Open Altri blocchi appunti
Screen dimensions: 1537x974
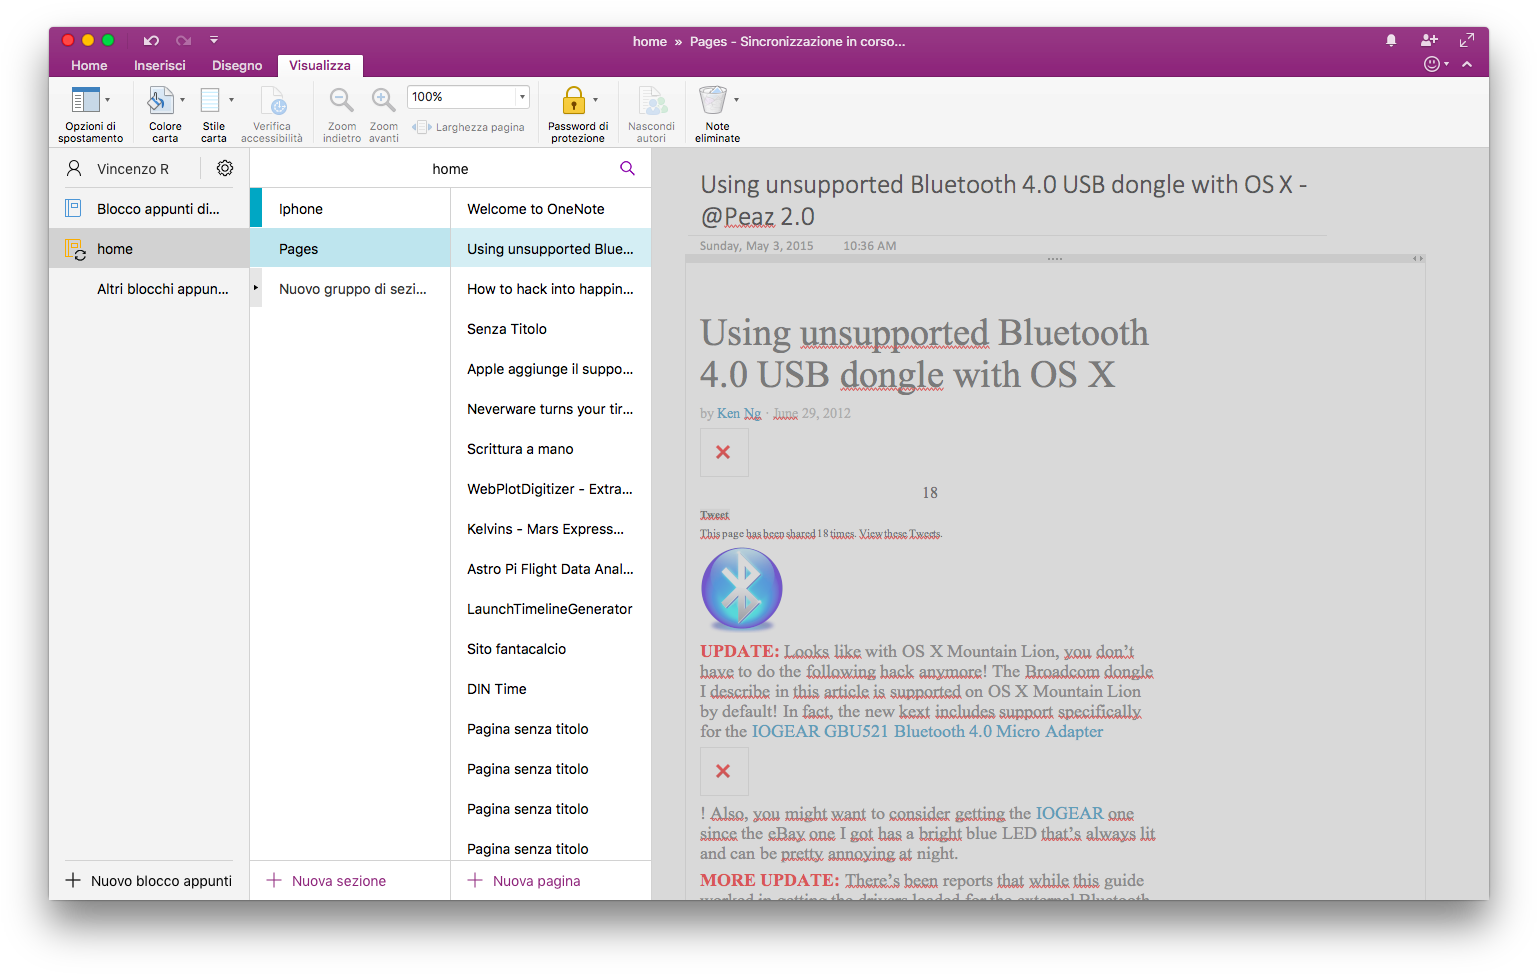click(x=149, y=289)
